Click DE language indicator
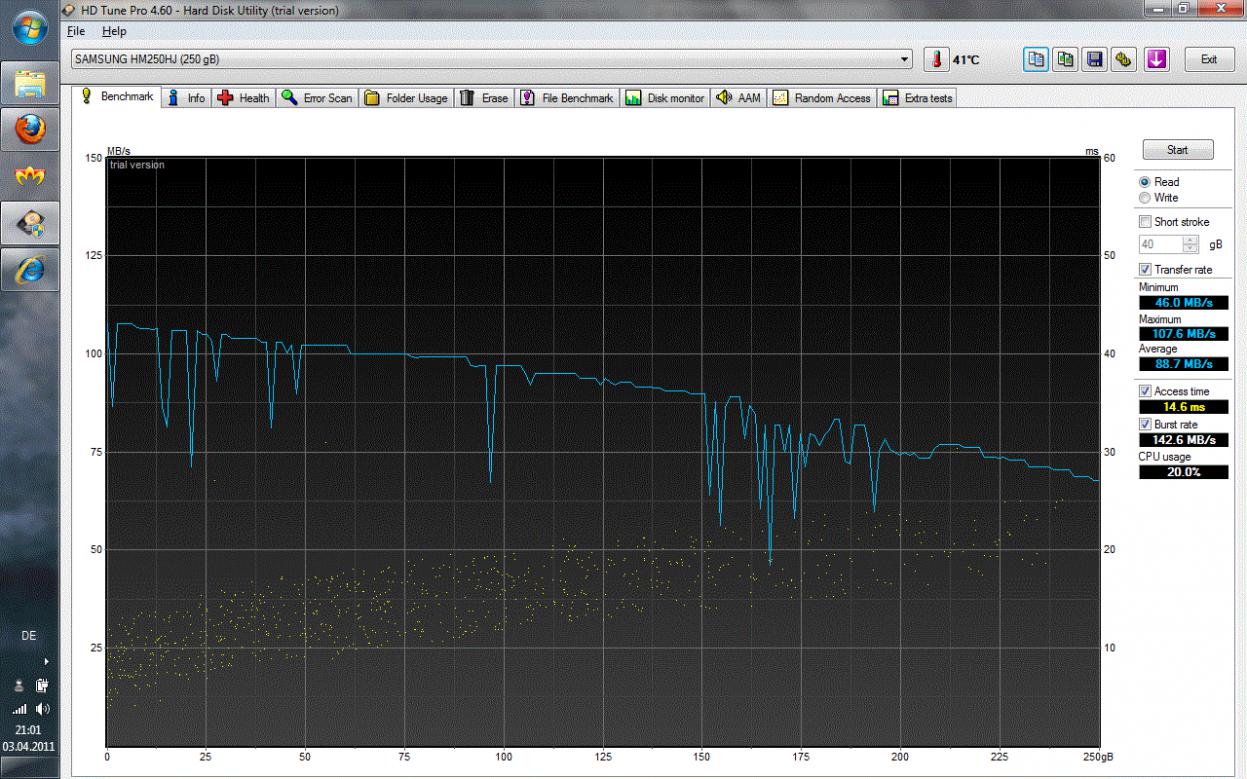The width and height of the screenshot is (1247, 779). (x=29, y=636)
